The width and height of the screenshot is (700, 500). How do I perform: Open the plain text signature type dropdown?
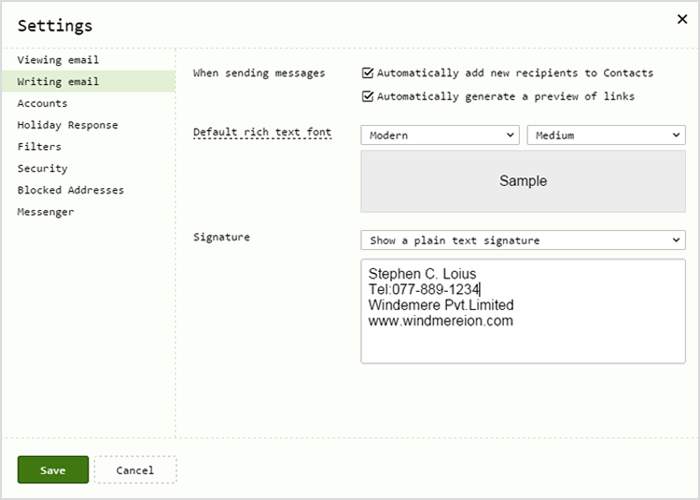[x=523, y=240]
